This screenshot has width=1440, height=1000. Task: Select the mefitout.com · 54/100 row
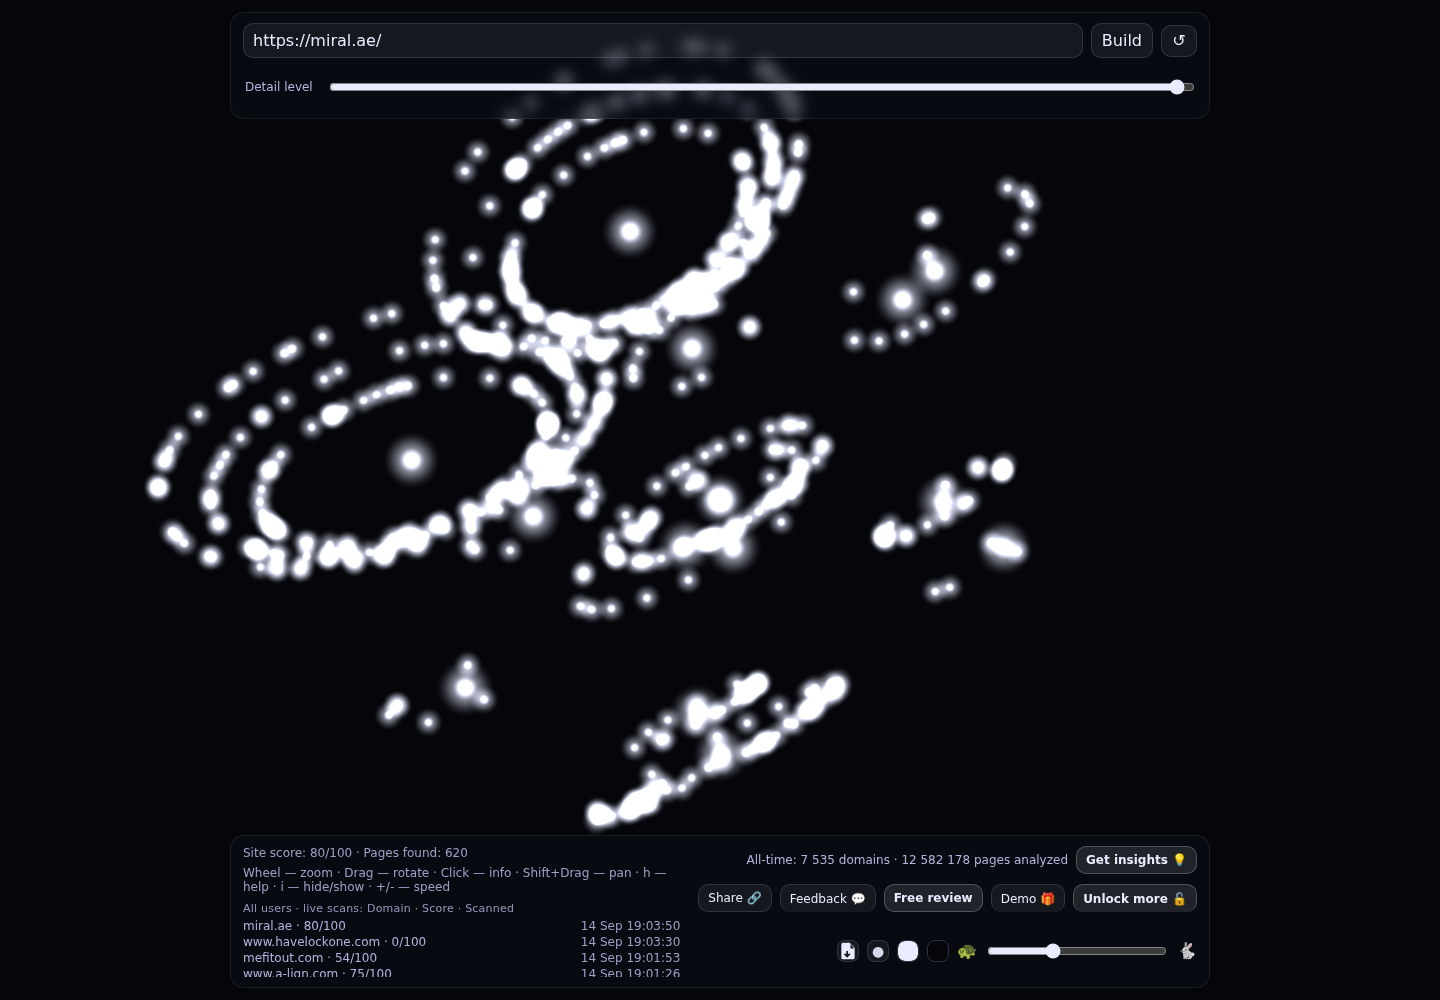pyautogui.click(x=461, y=958)
